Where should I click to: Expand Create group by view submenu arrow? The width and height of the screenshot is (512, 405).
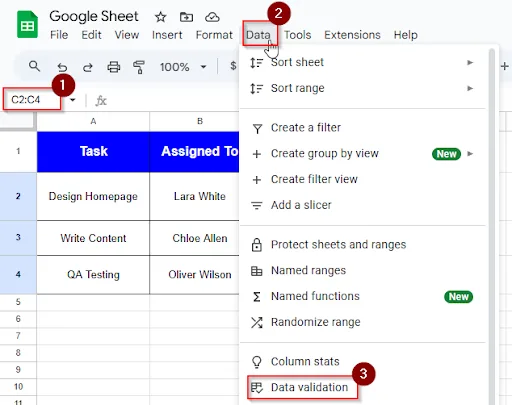[x=470, y=154]
